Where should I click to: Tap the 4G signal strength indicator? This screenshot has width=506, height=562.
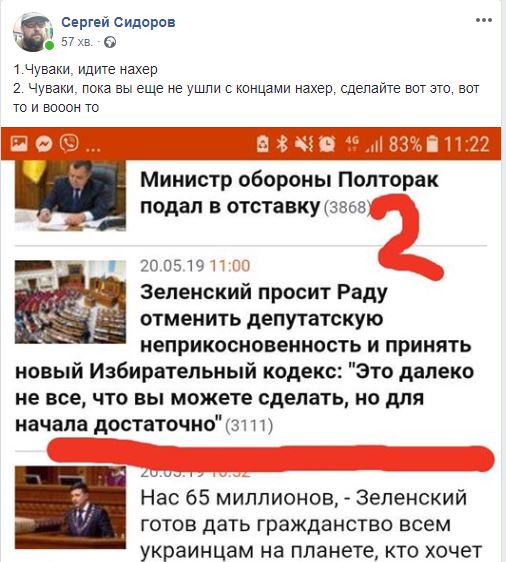[363, 144]
